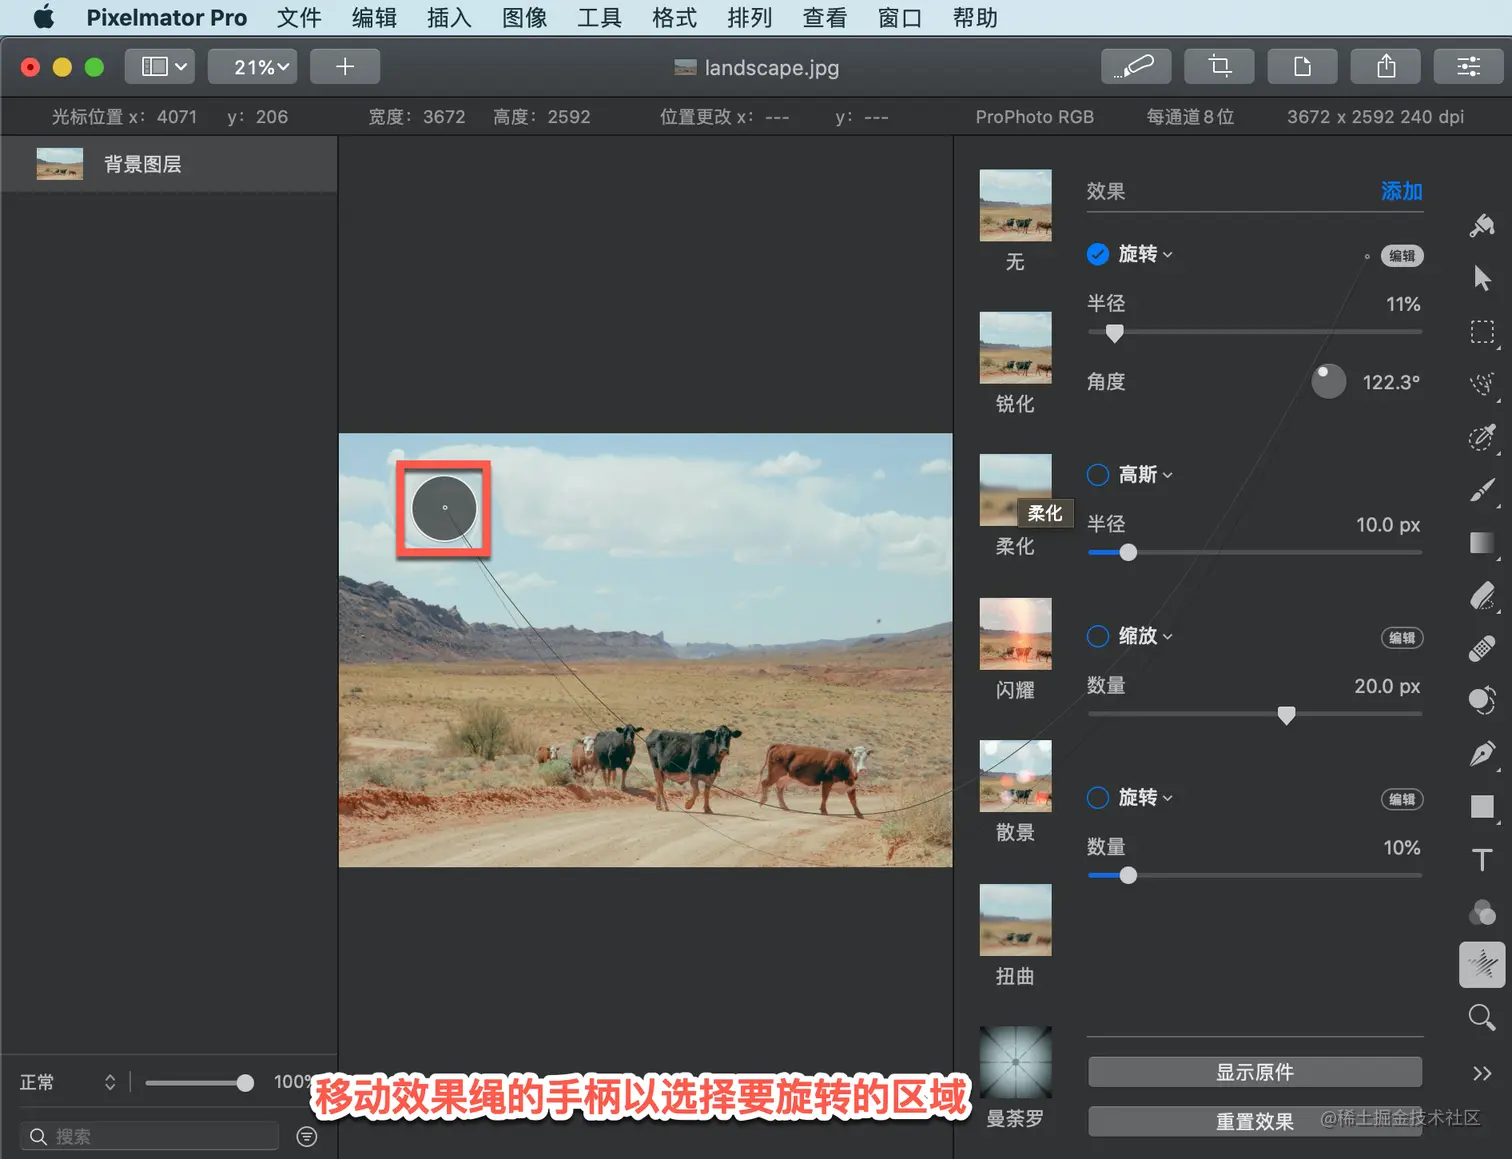This screenshot has height=1159, width=1512.
Task: Open the 查看 menu
Action: (x=824, y=18)
